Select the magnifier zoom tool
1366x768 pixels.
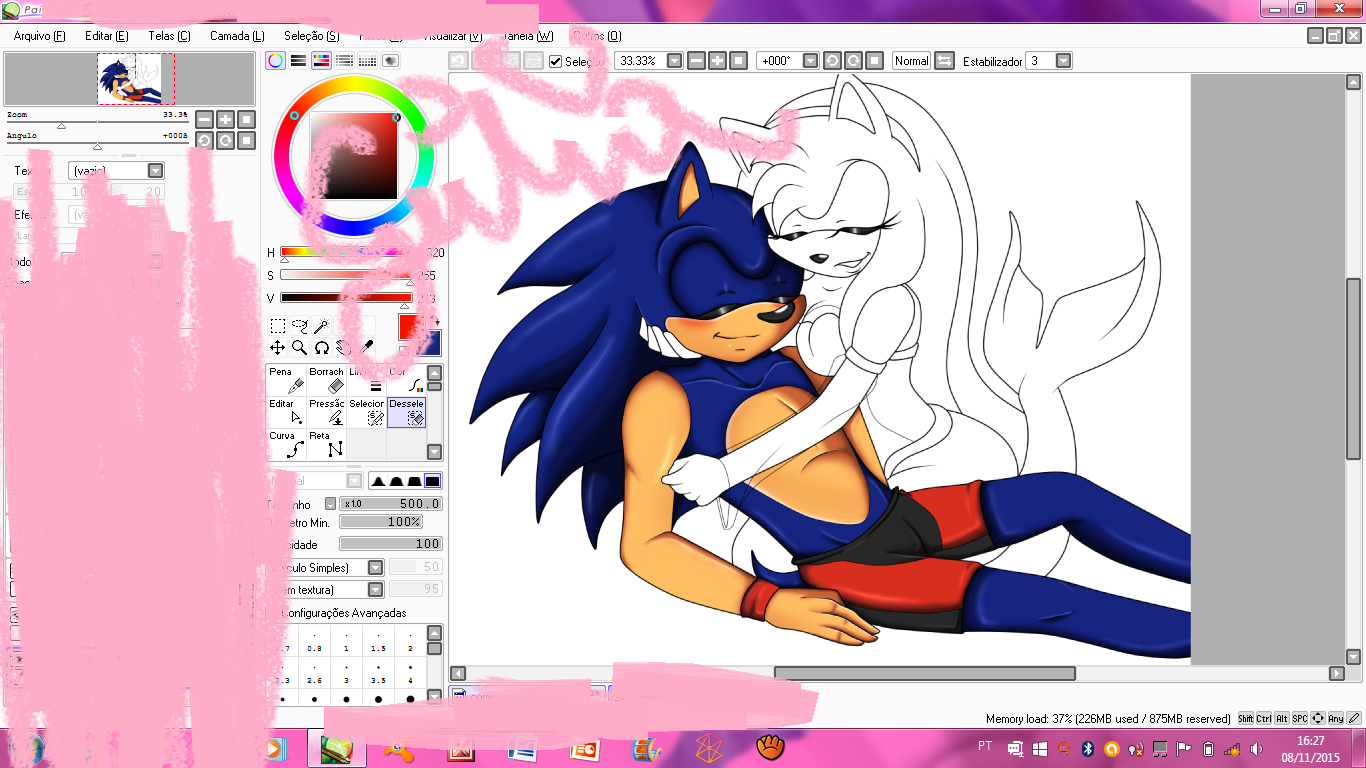click(x=299, y=348)
